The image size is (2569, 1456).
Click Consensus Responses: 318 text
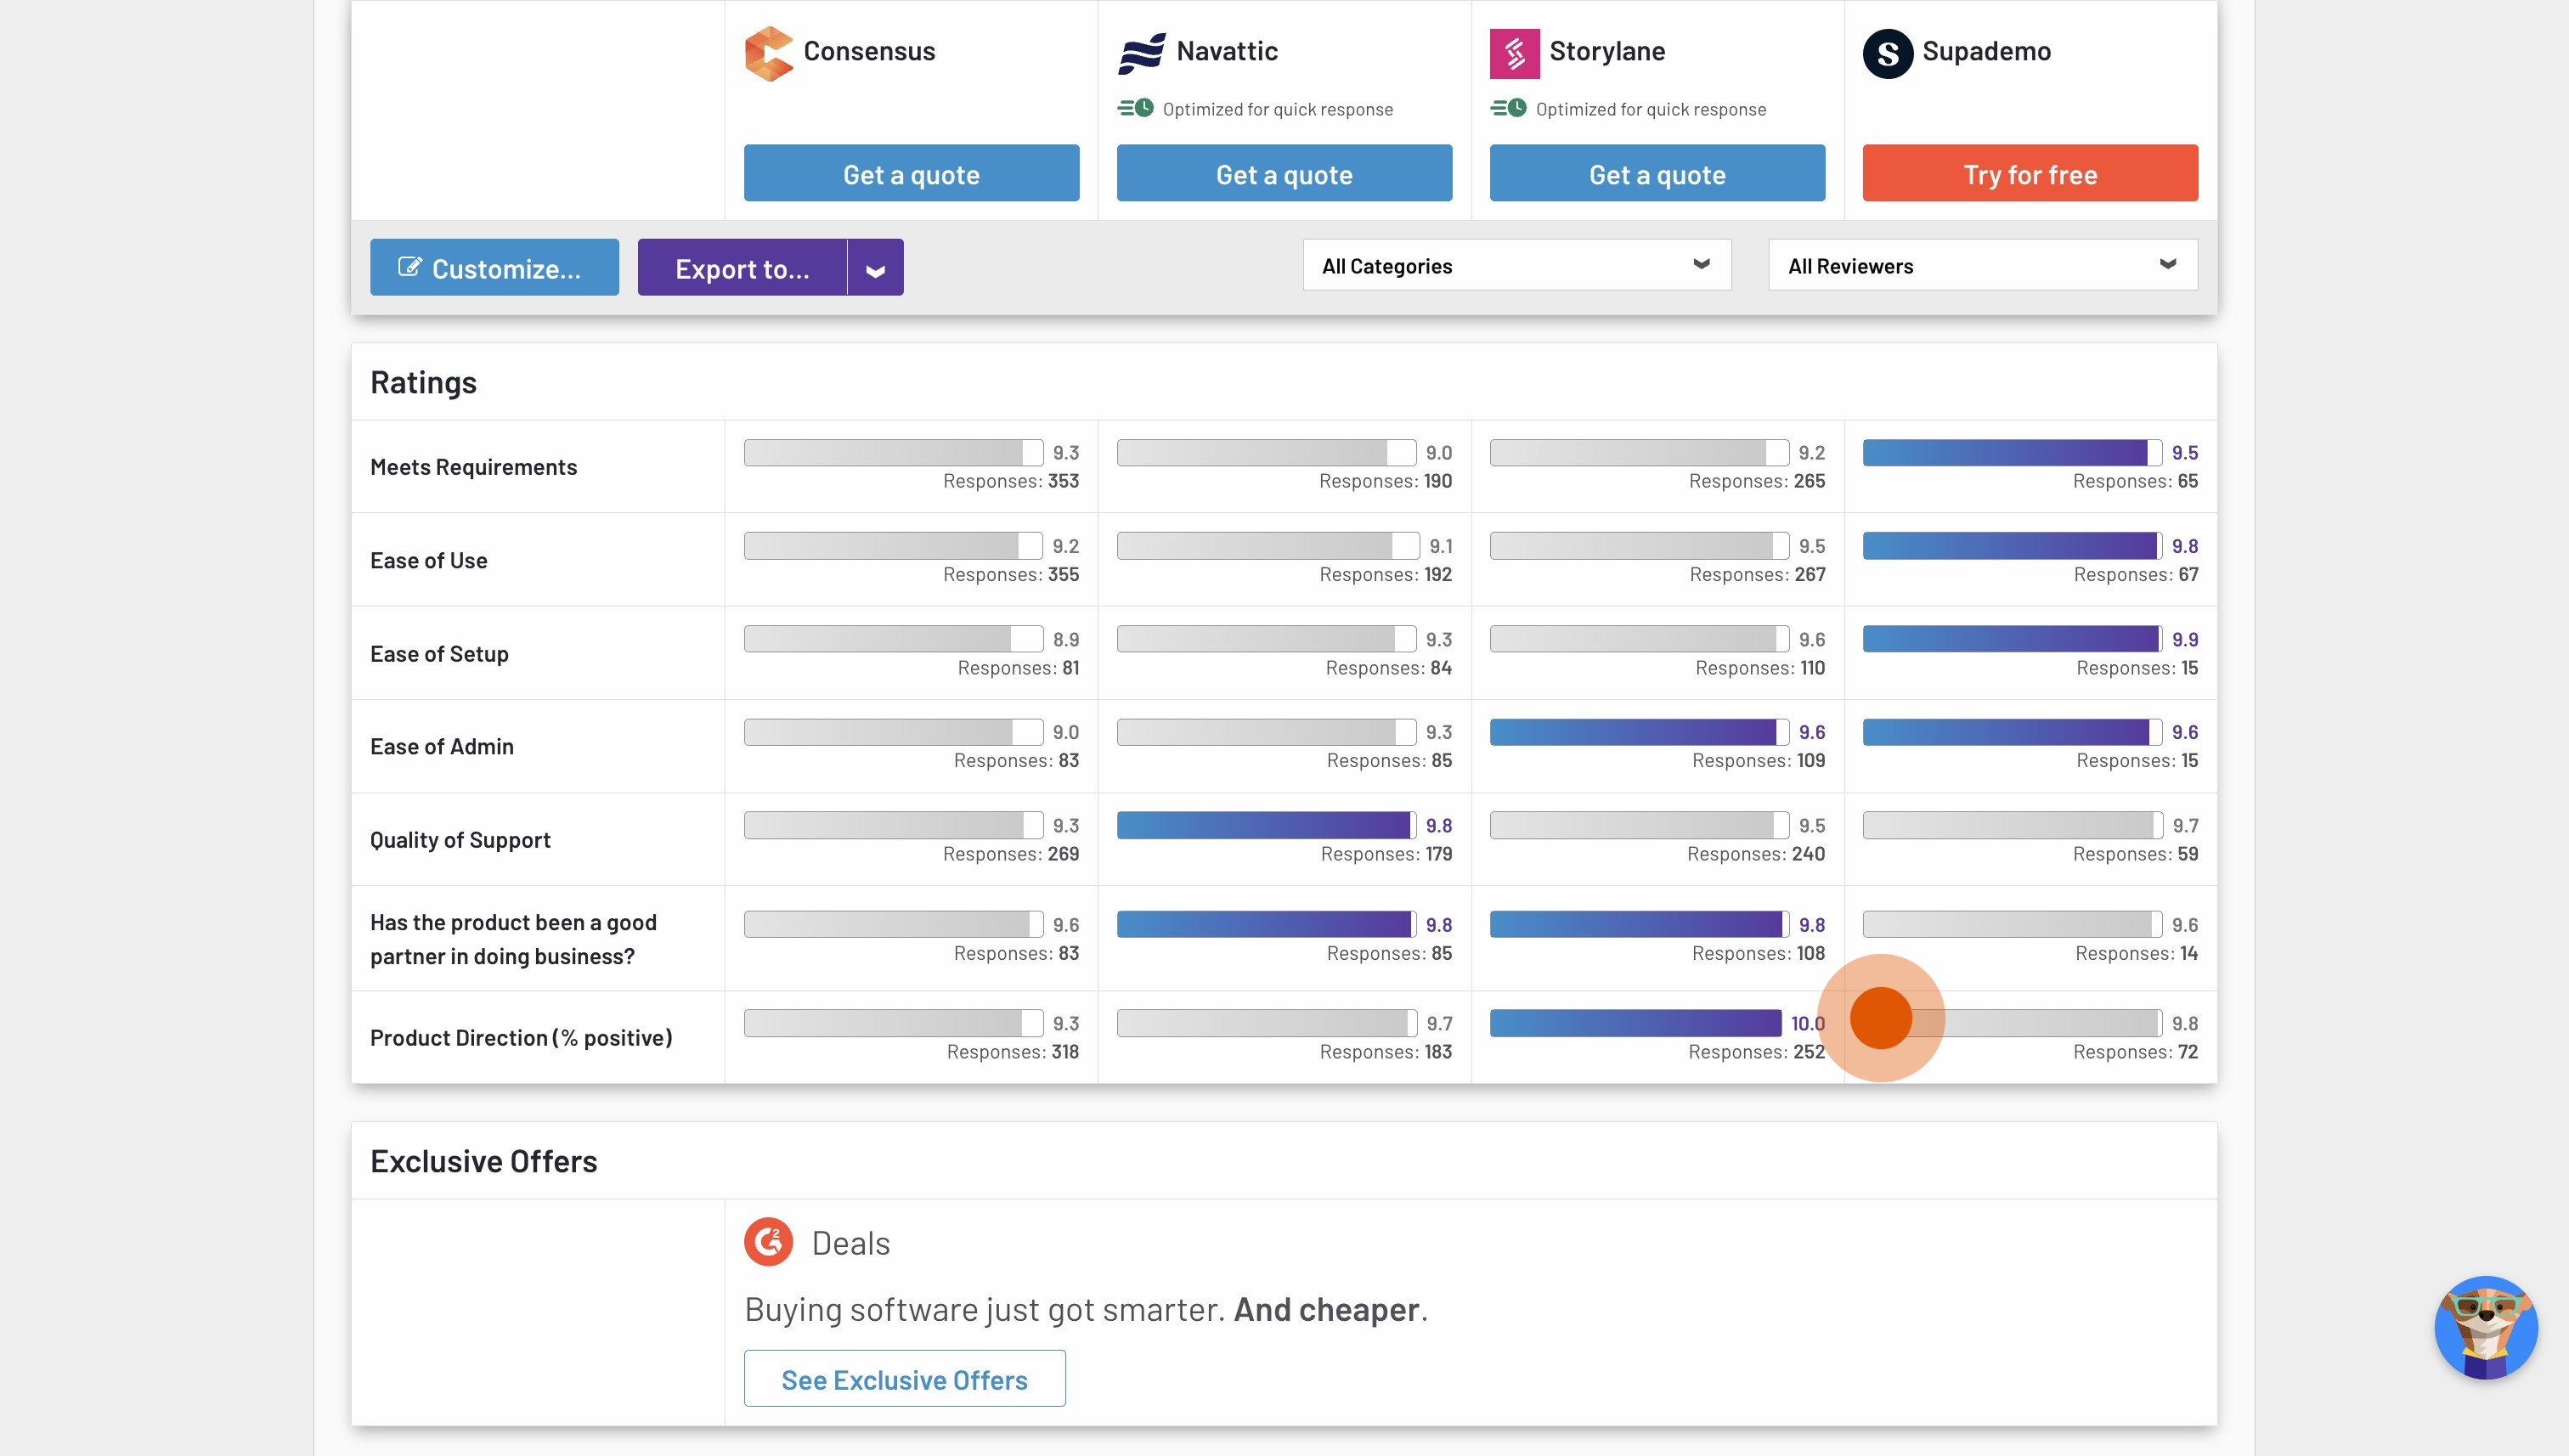coord(1012,1051)
